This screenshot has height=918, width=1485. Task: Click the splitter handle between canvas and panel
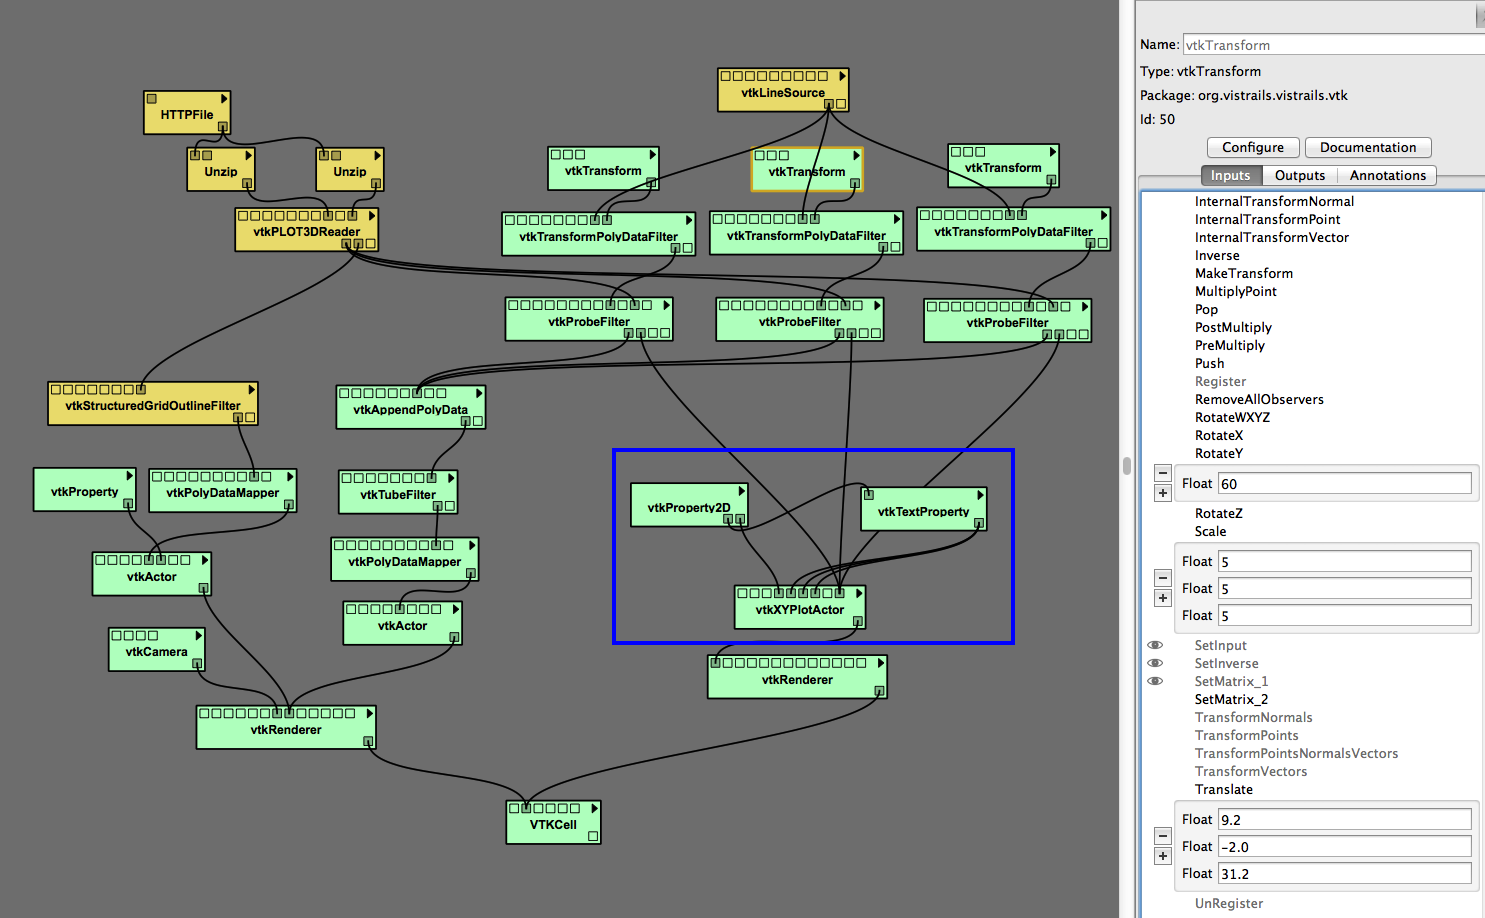pos(1127,465)
